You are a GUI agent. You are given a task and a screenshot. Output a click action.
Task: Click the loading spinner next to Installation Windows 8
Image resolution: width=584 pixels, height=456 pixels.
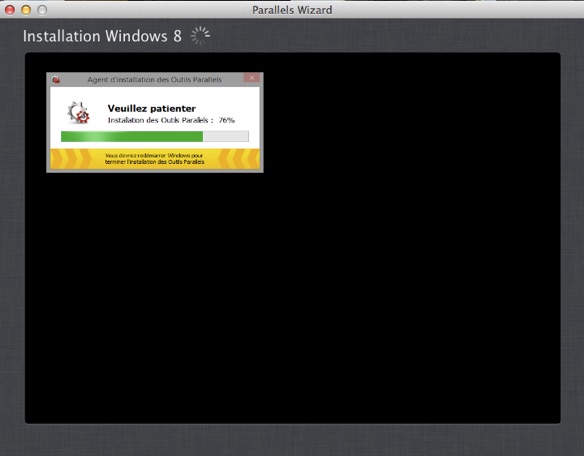coord(200,36)
